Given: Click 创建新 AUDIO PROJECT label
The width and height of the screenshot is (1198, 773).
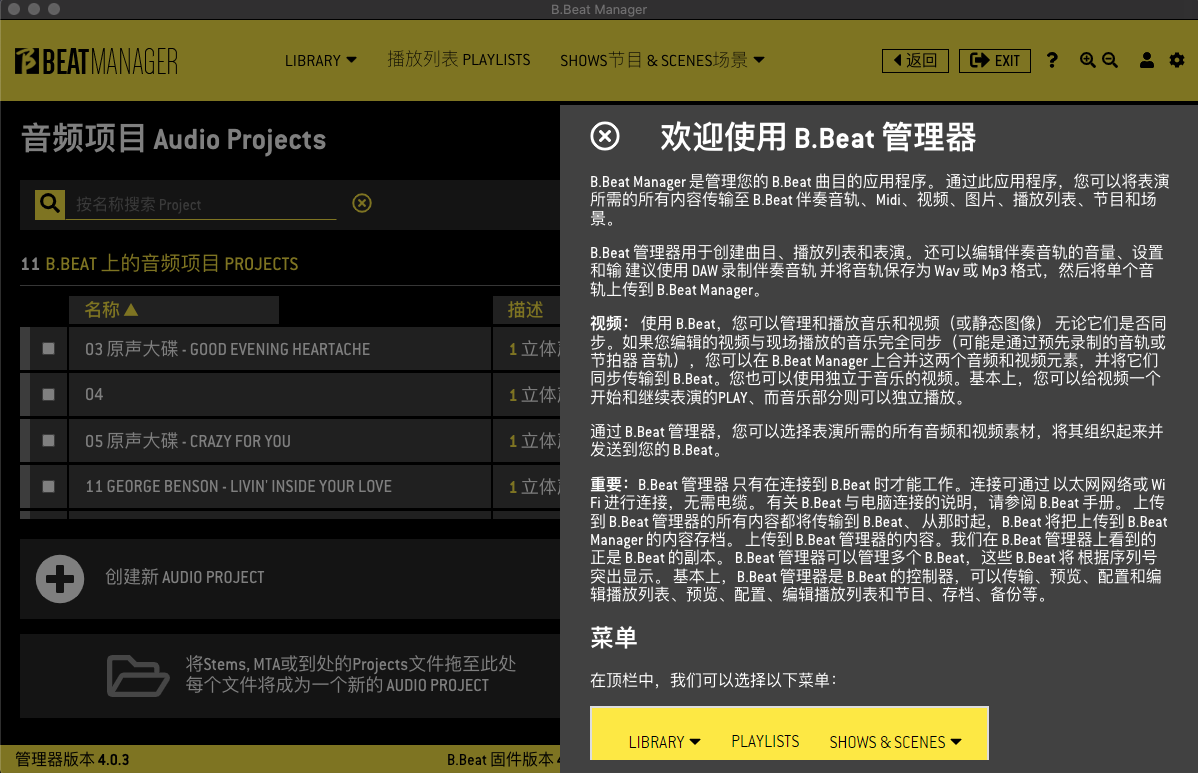Looking at the screenshot, I should pyautogui.click(x=185, y=577).
